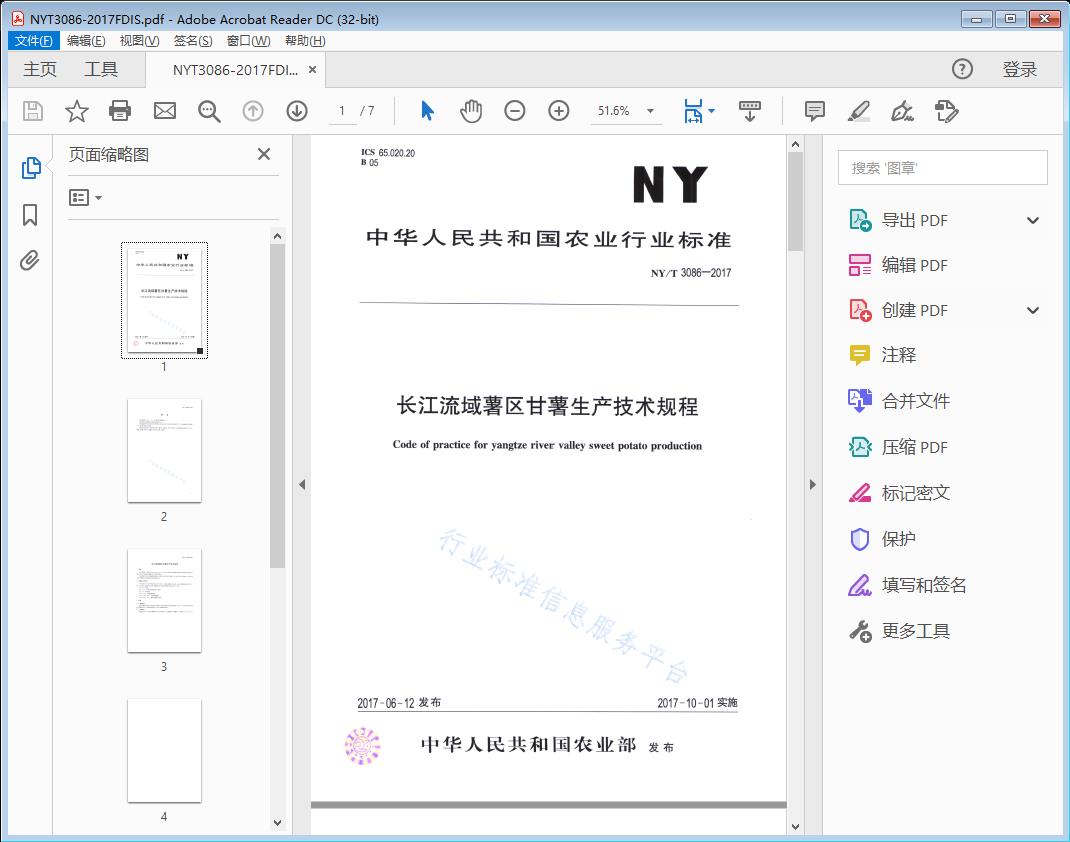Expand the 导出 PDF section chevron
This screenshot has width=1070, height=842.
[1033, 220]
